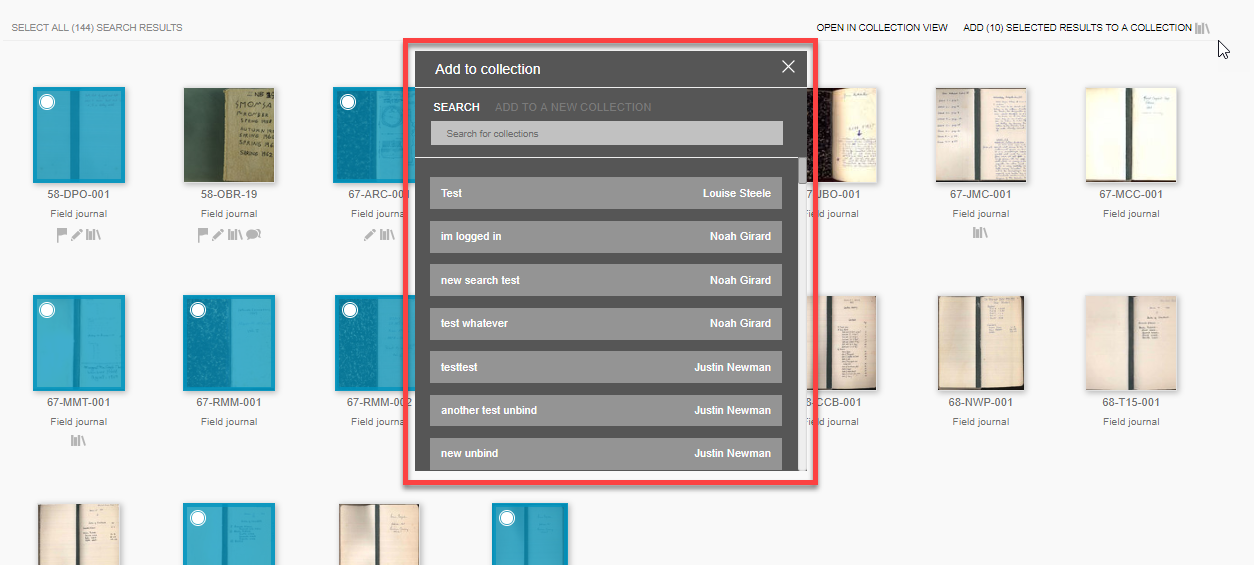Click the pencil edit icon under 58-DPO-001

click(x=77, y=235)
